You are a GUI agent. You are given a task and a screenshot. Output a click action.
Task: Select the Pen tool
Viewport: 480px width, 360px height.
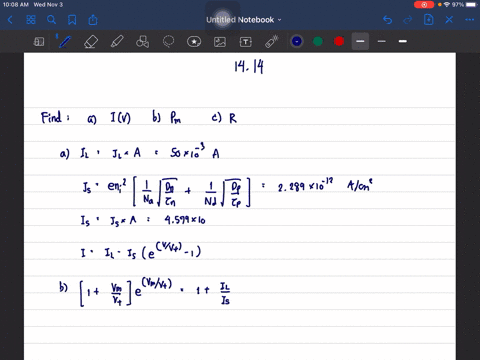65,42
